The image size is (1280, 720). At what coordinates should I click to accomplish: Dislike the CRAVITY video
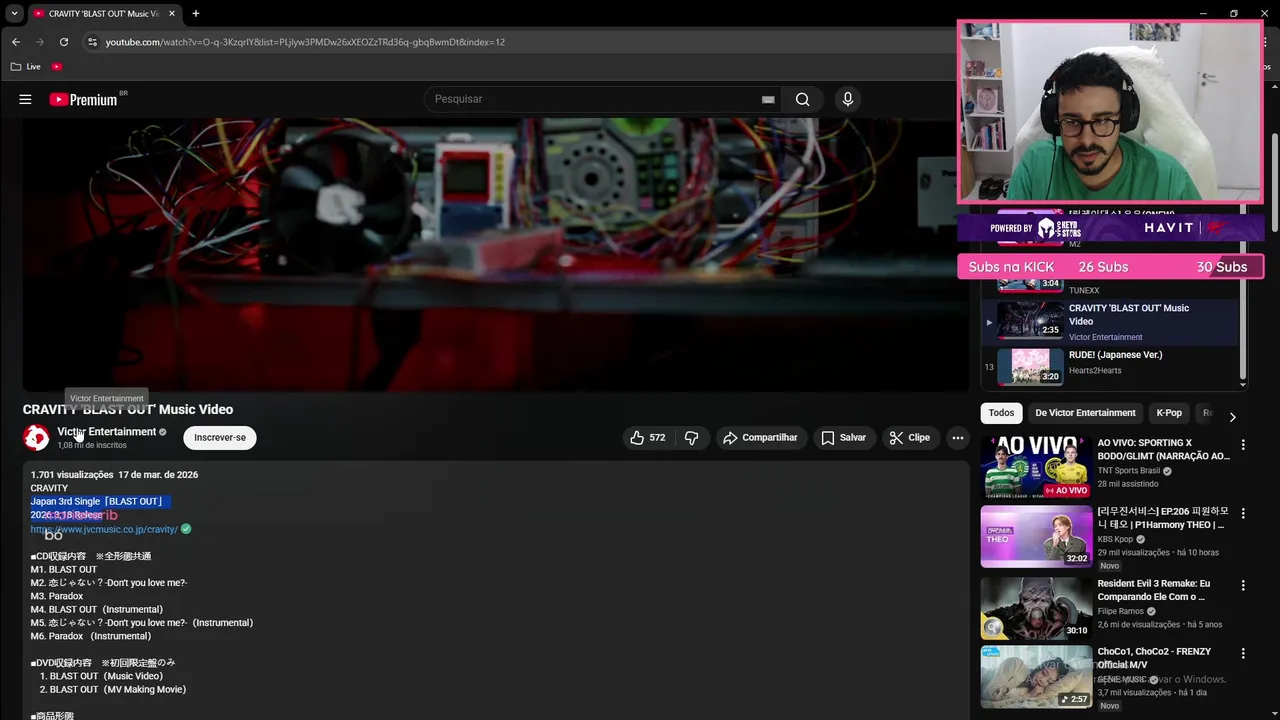click(691, 438)
